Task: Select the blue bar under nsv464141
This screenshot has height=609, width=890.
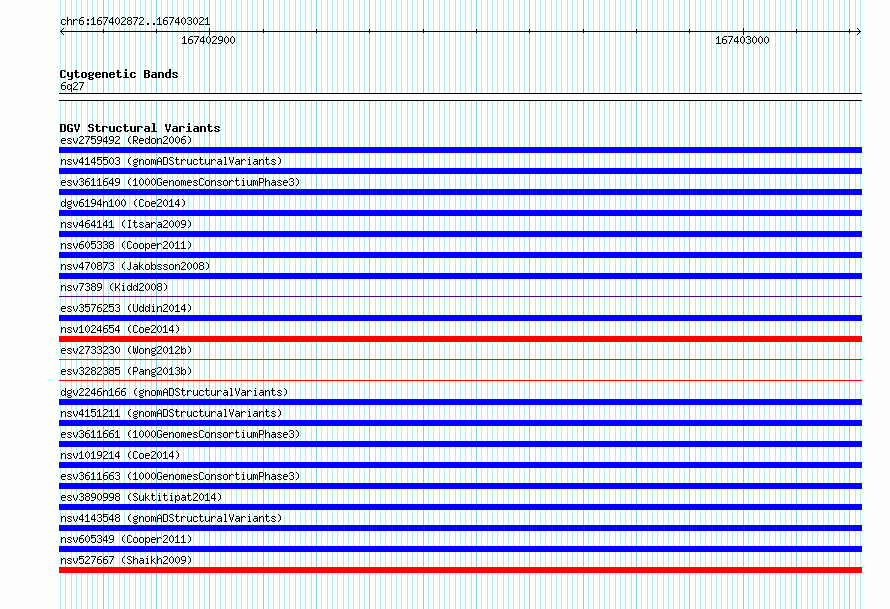Action: (460, 234)
